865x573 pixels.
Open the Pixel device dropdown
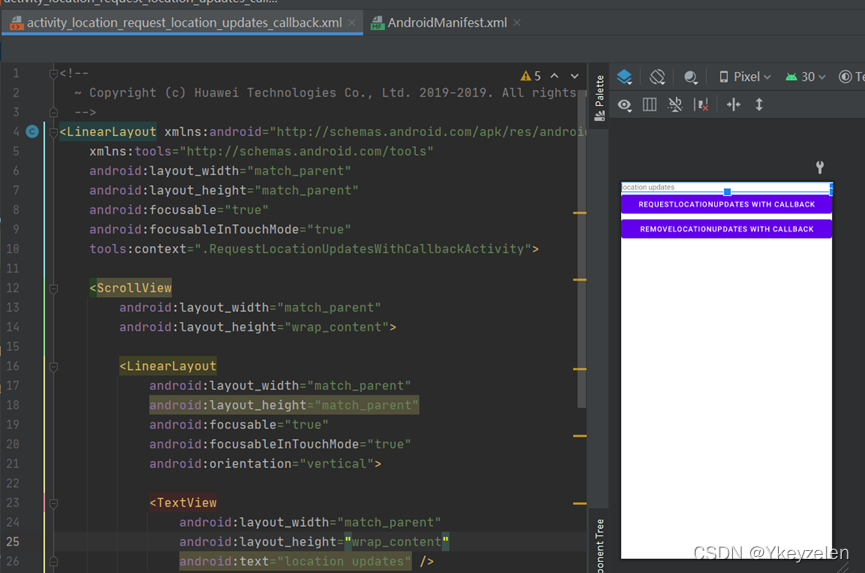(x=745, y=77)
